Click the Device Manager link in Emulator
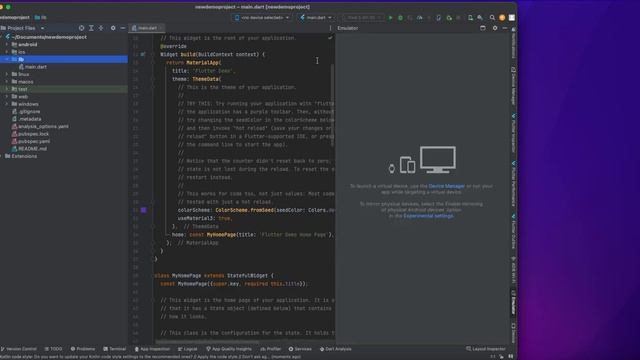Viewport: 640px width, 360px height. 447,186
